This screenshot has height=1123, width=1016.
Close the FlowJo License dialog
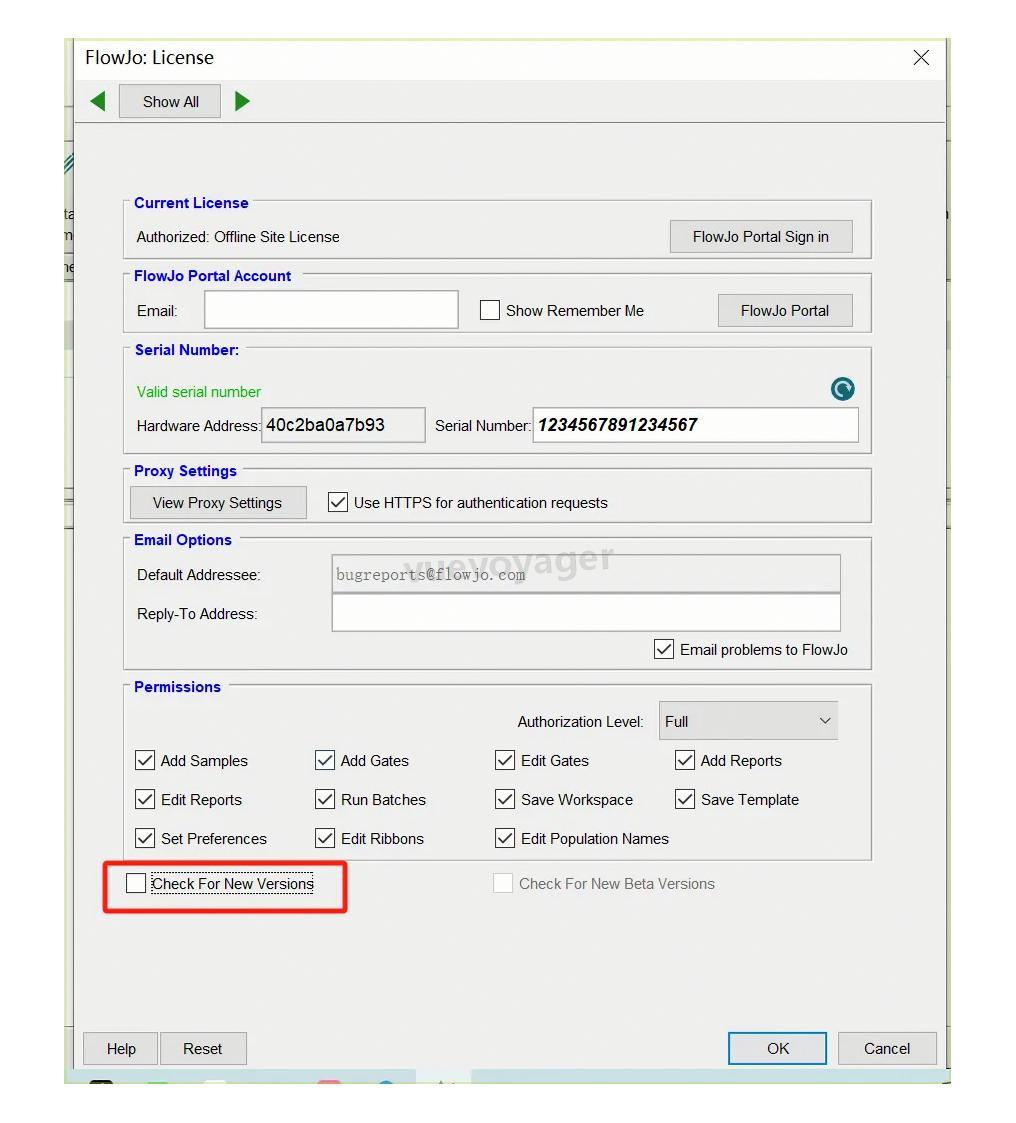[921, 57]
